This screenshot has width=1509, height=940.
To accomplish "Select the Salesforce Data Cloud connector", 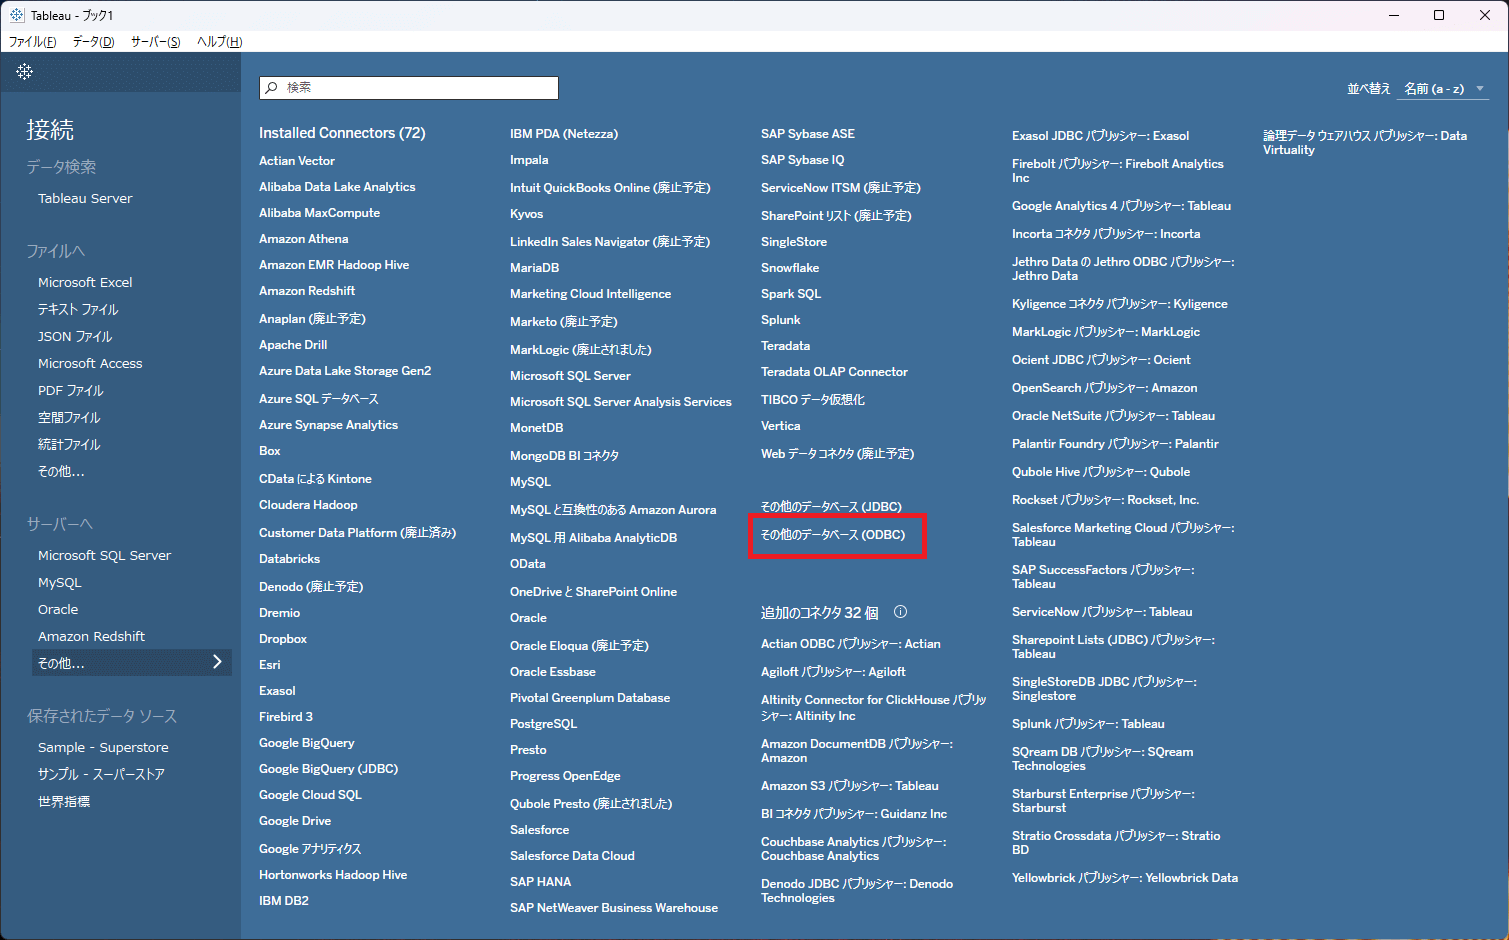I will pos(572,856).
